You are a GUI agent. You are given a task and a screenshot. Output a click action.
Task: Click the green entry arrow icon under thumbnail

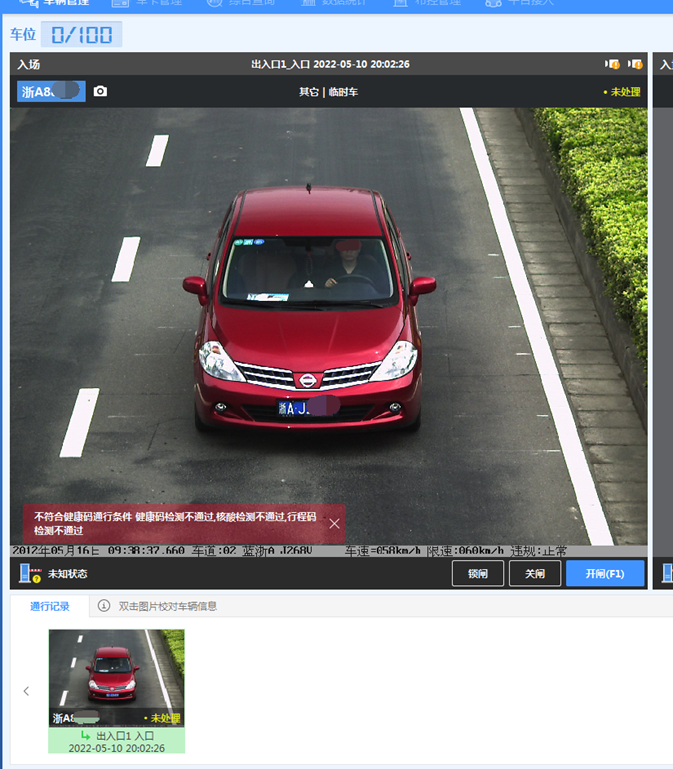tap(86, 735)
